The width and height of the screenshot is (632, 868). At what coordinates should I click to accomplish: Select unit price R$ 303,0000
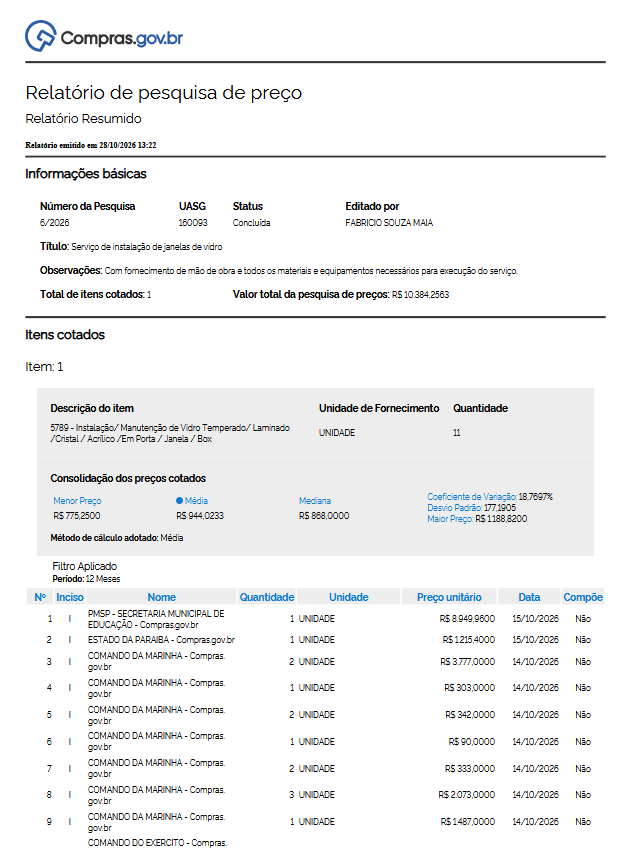tap(470, 688)
